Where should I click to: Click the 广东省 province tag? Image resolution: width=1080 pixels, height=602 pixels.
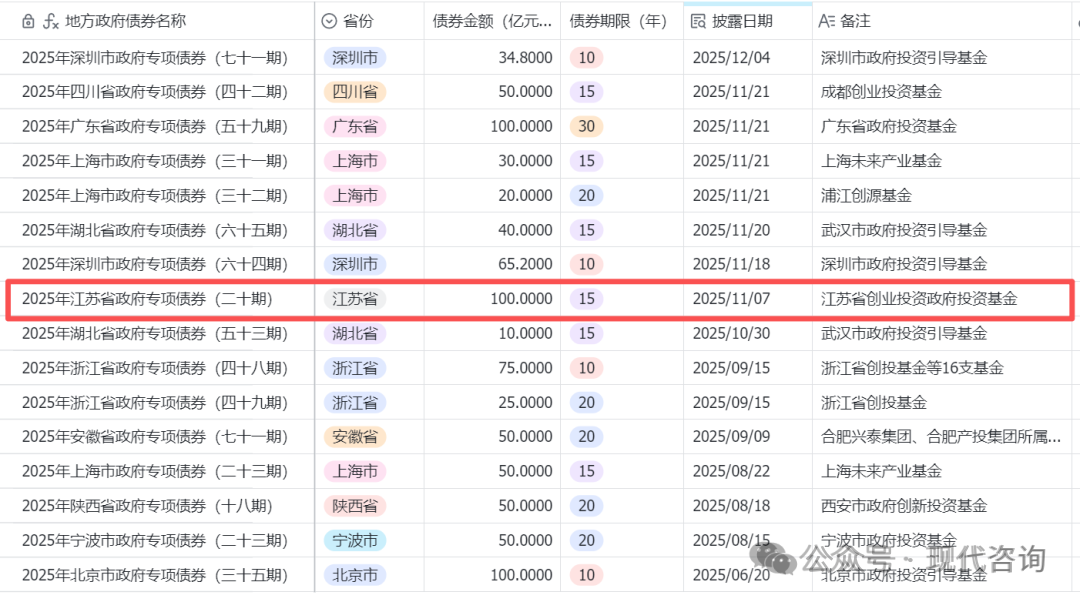click(355, 126)
